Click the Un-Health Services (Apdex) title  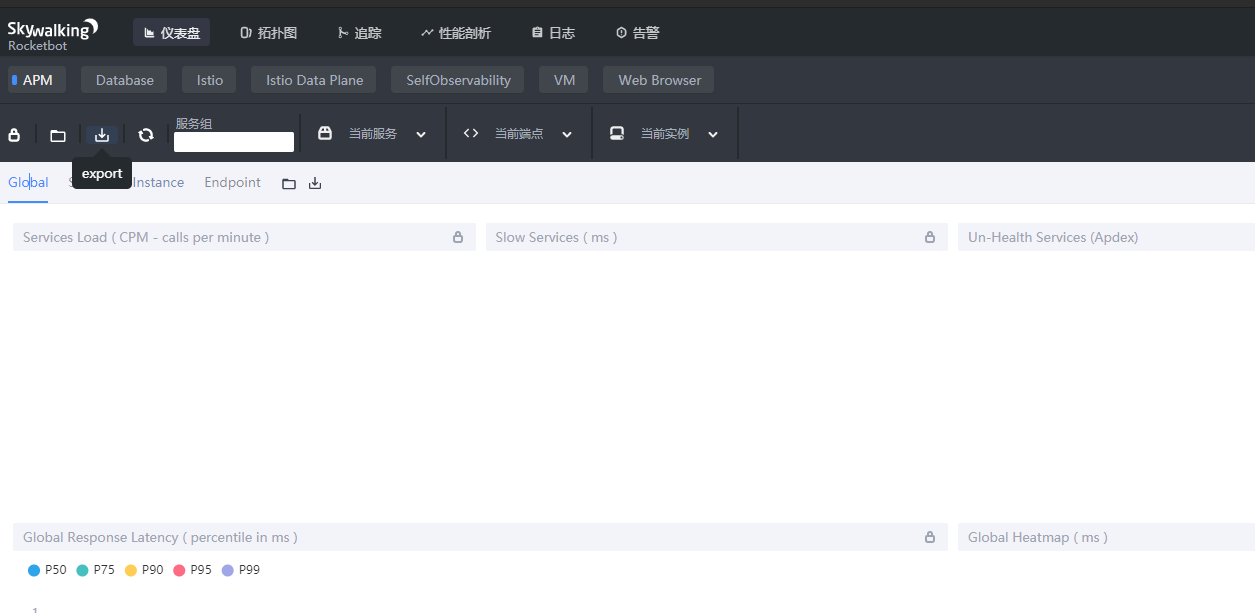tap(1053, 237)
